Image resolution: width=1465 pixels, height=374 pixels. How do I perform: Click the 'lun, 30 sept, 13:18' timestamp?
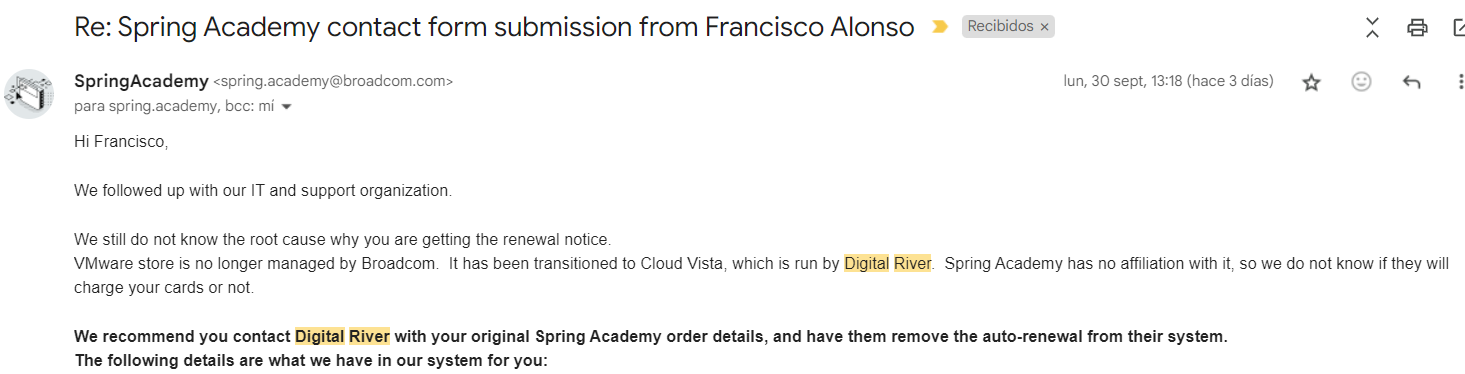click(1123, 81)
